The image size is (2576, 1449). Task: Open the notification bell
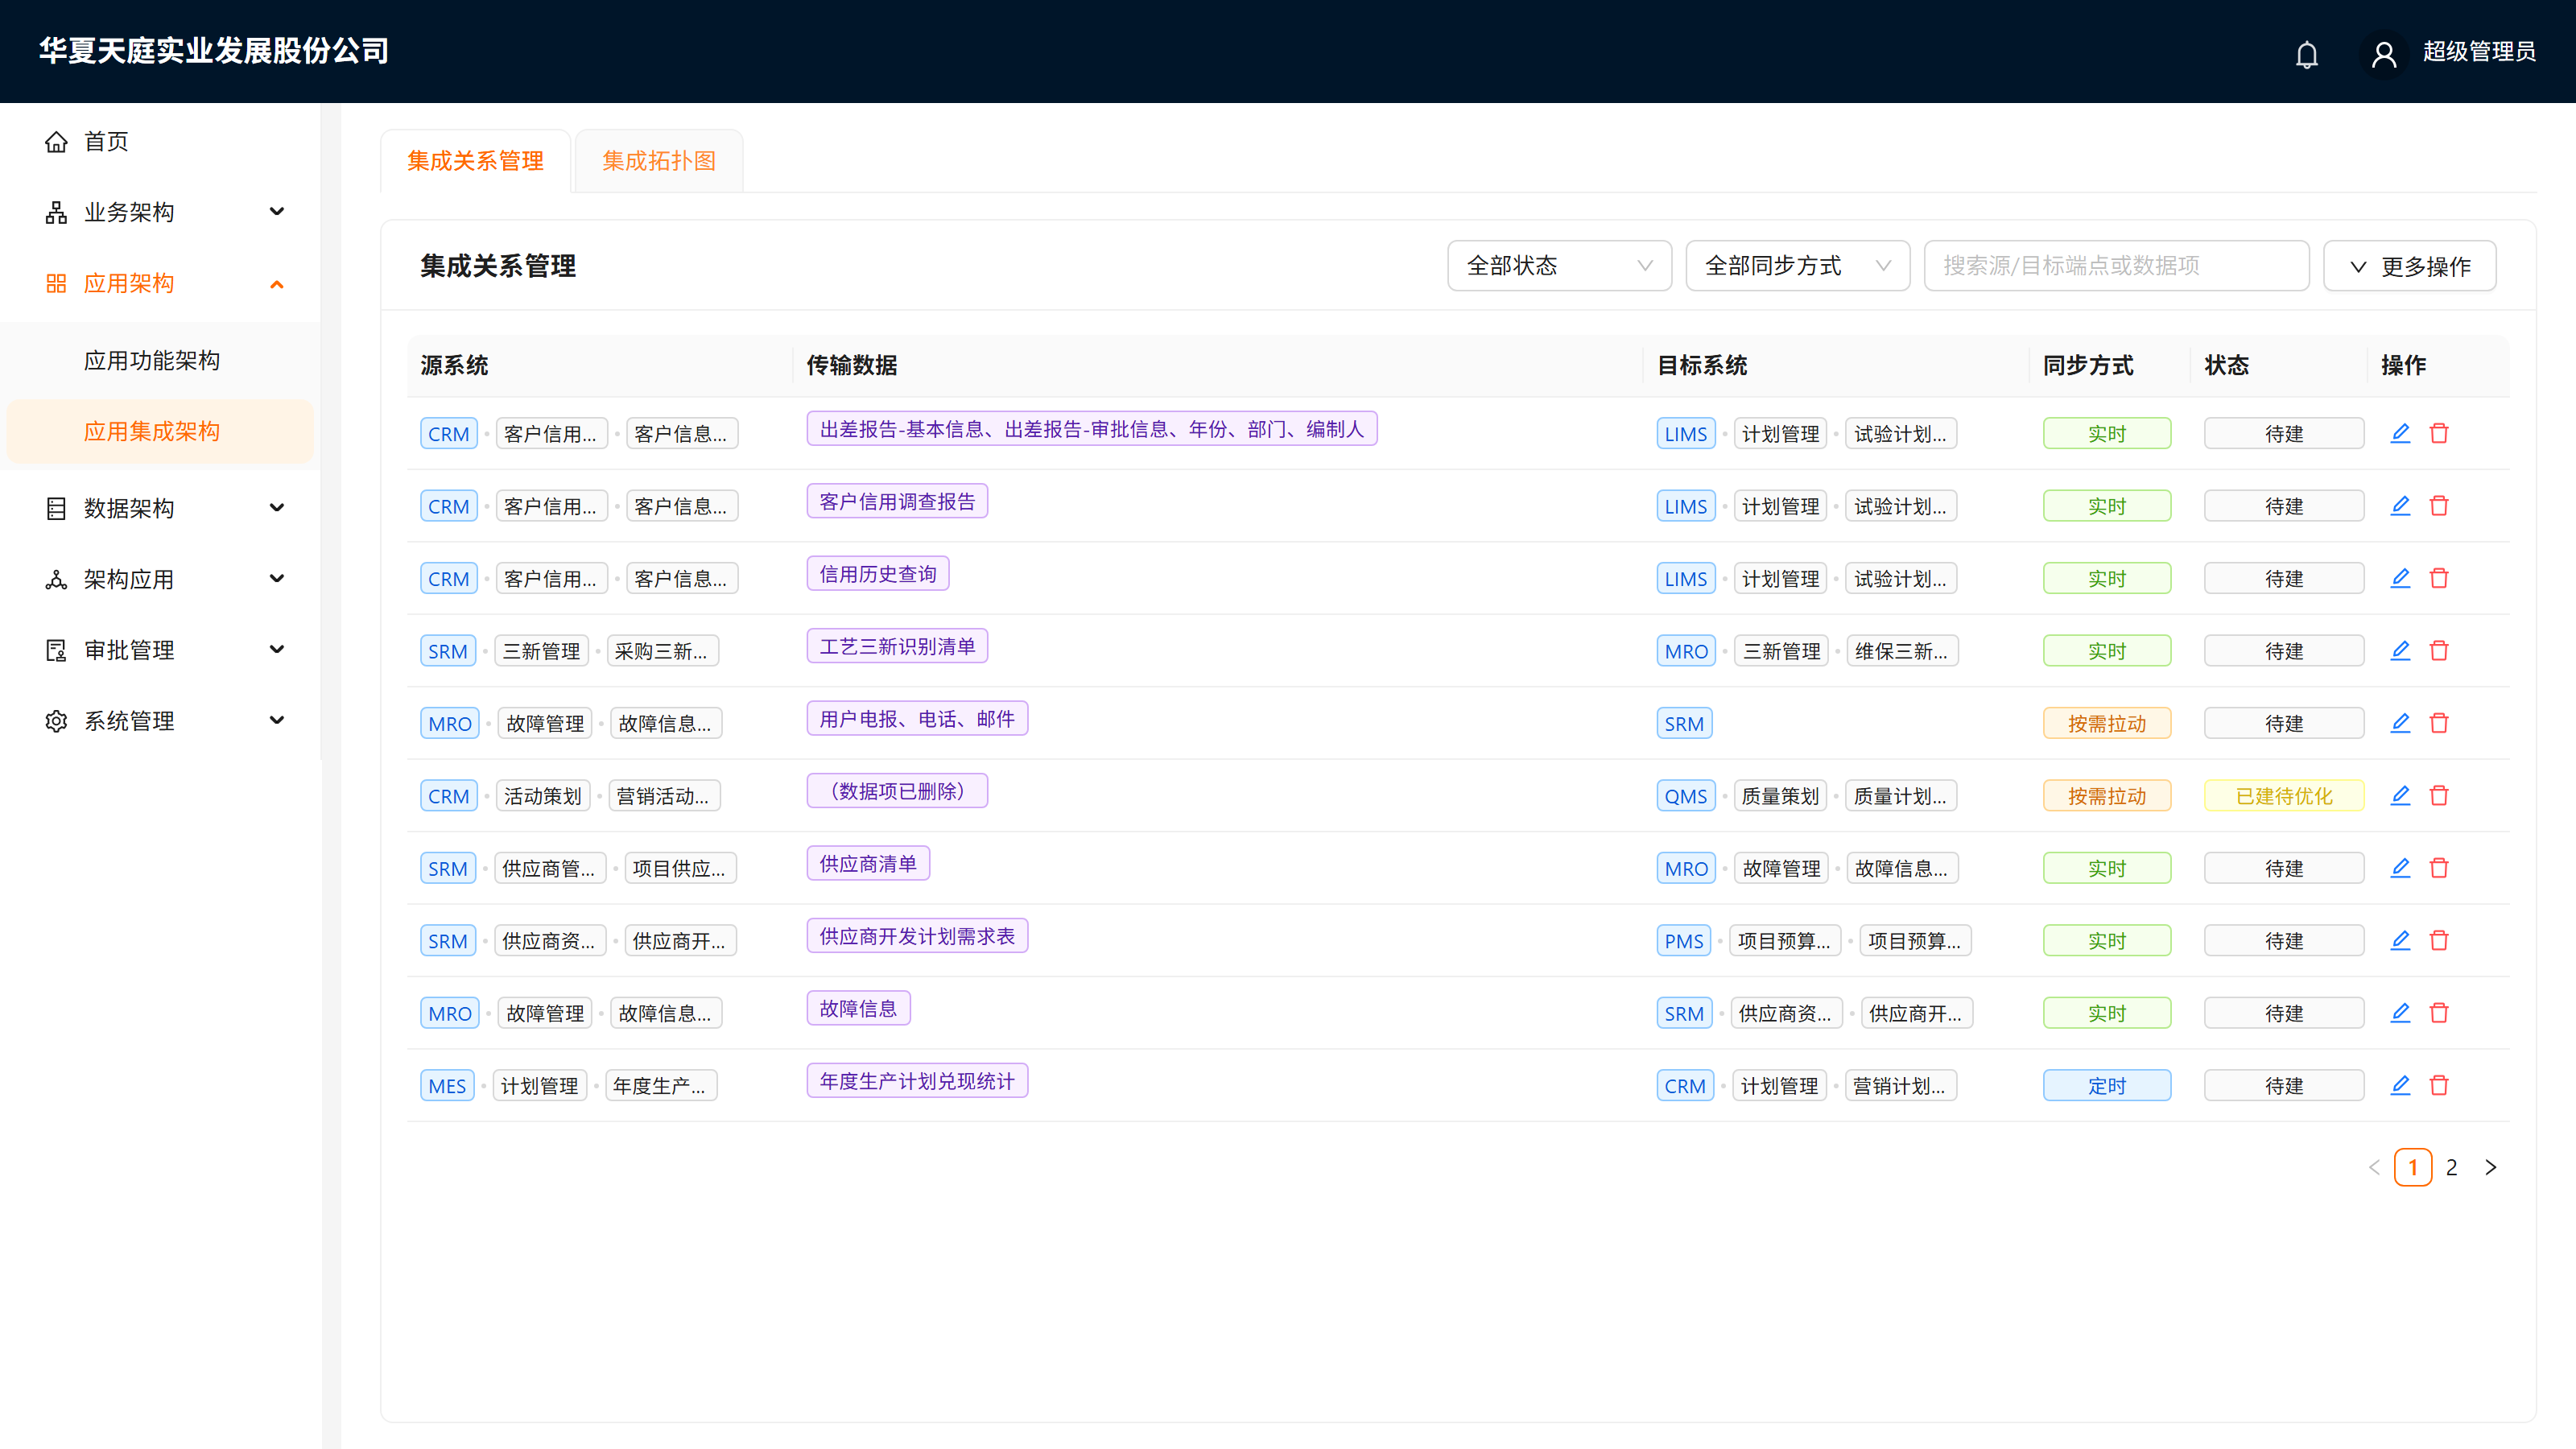pyautogui.click(x=2306, y=54)
